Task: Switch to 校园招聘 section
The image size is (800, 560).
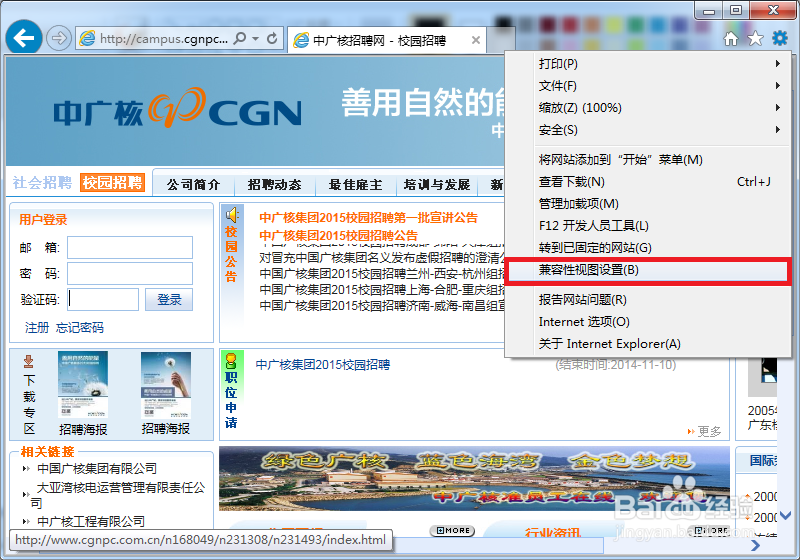Action: [x=112, y=183]
